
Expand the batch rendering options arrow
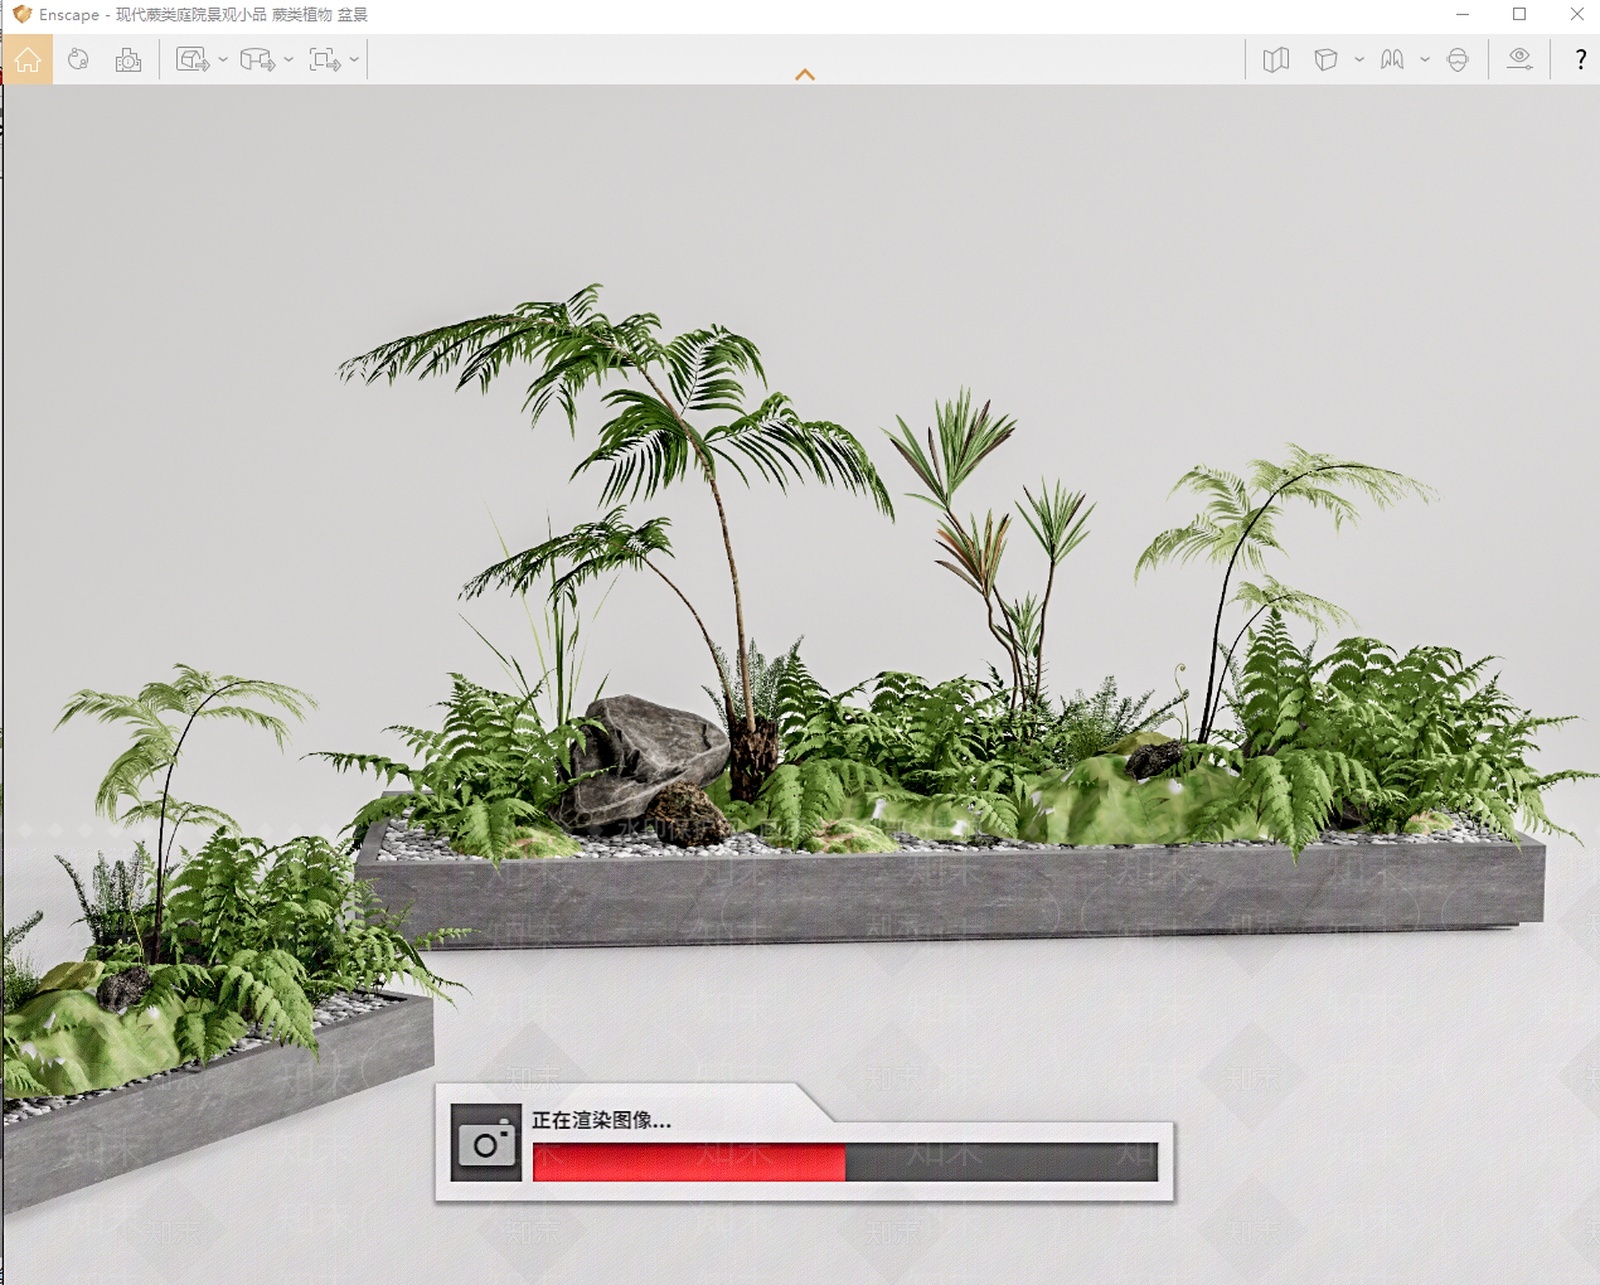tap(354, 60)
